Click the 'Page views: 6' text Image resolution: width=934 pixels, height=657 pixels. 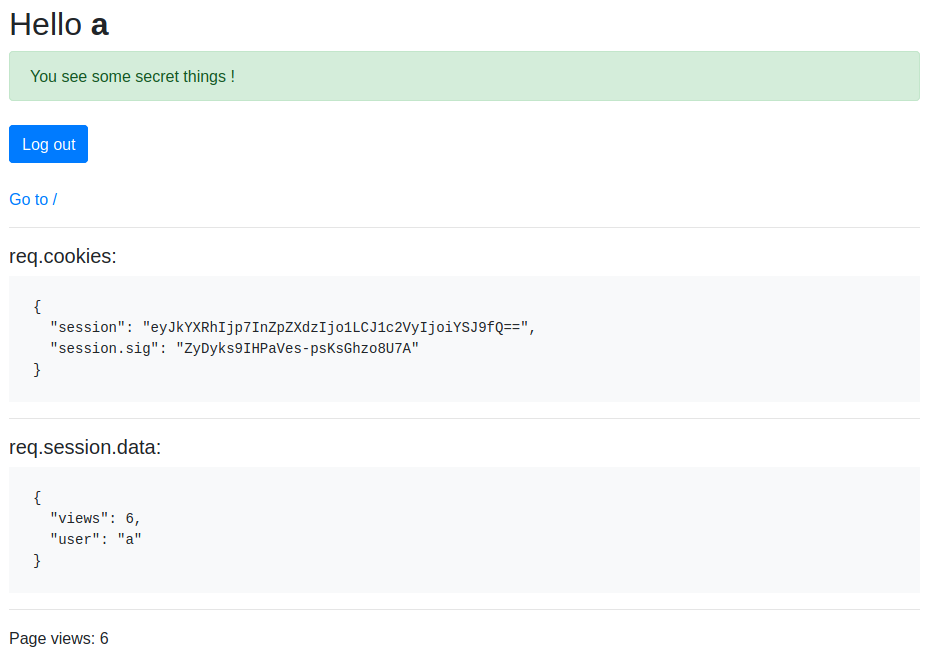pos(59,639)
